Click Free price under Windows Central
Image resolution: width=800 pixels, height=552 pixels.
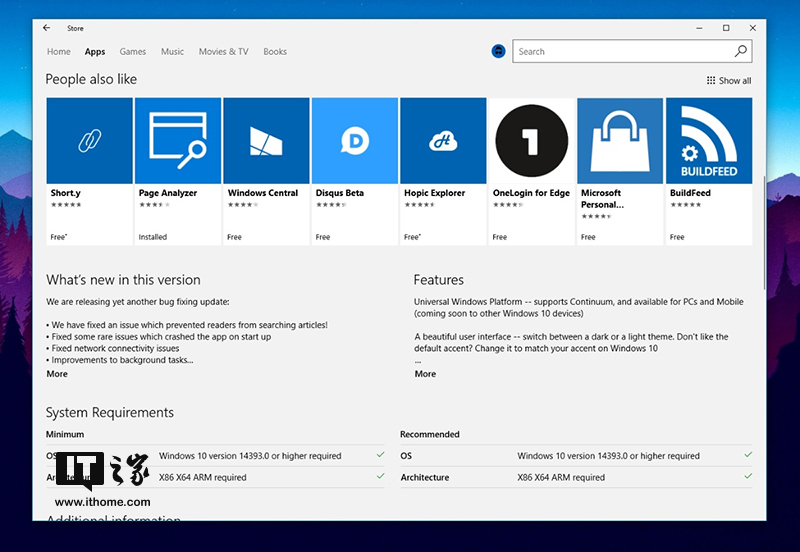pyautogui.click(x=234, y=237)
